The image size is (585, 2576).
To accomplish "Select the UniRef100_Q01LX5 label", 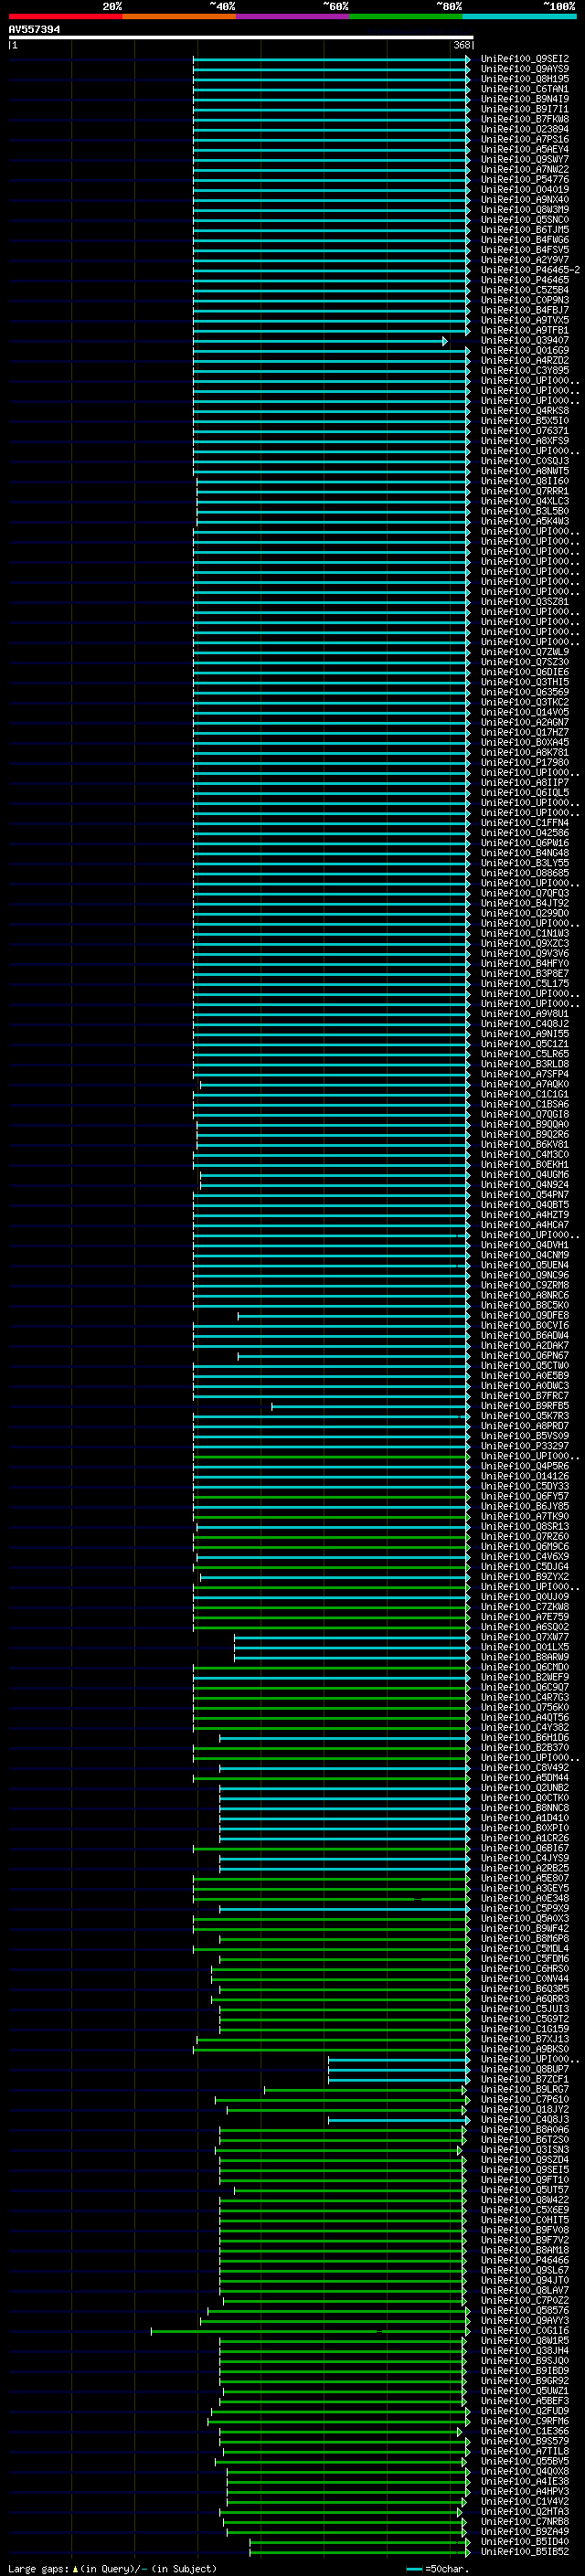I will coord(525,1648).
